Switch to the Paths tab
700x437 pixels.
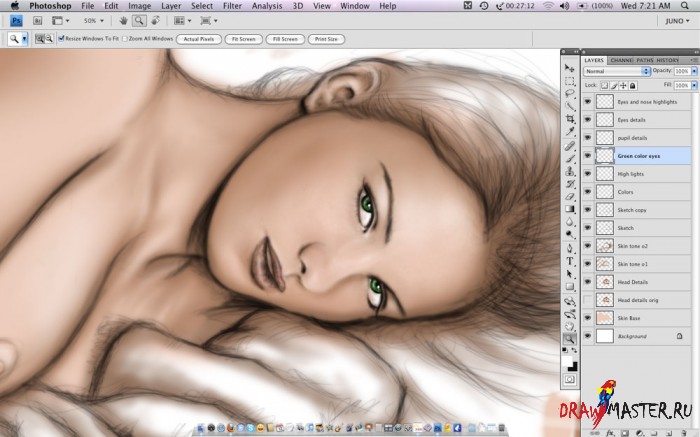[x=645, y=60]
